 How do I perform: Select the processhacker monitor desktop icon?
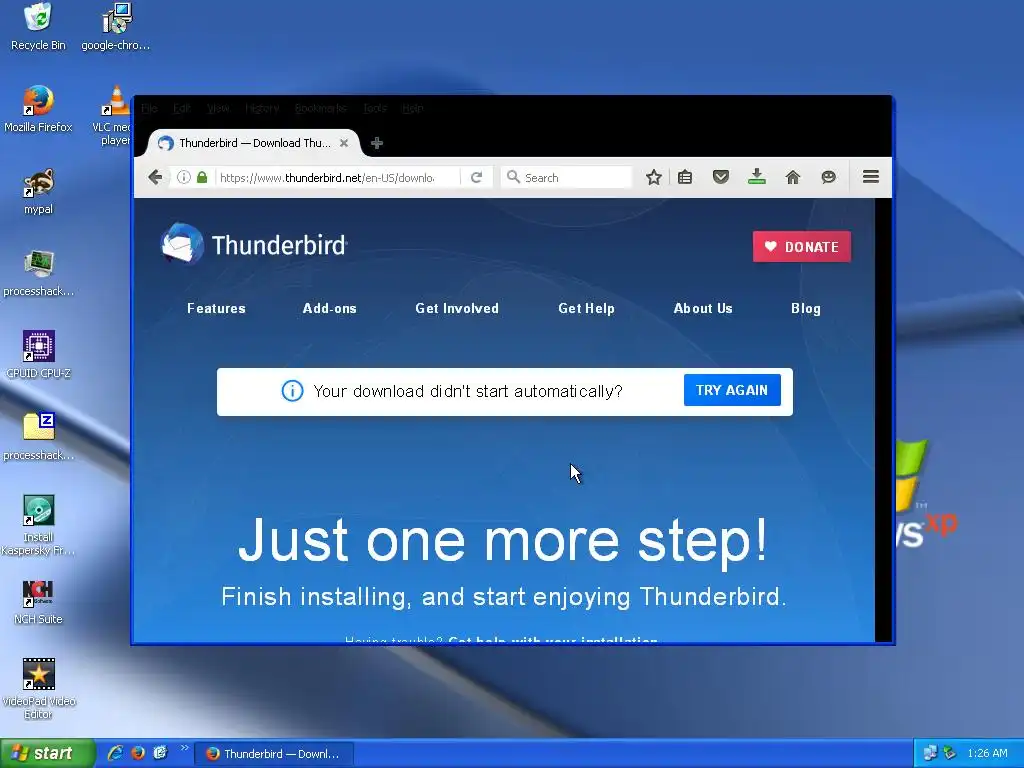38,273
